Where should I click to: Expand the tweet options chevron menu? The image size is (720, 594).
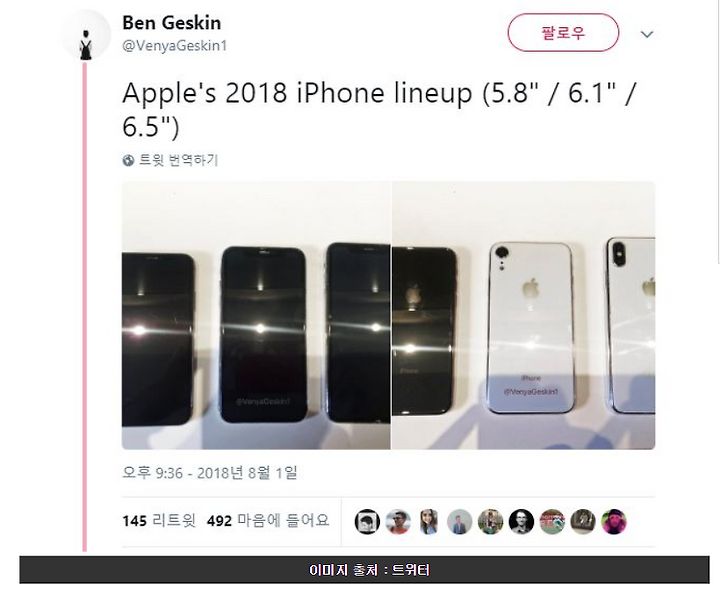coord(647,34)
